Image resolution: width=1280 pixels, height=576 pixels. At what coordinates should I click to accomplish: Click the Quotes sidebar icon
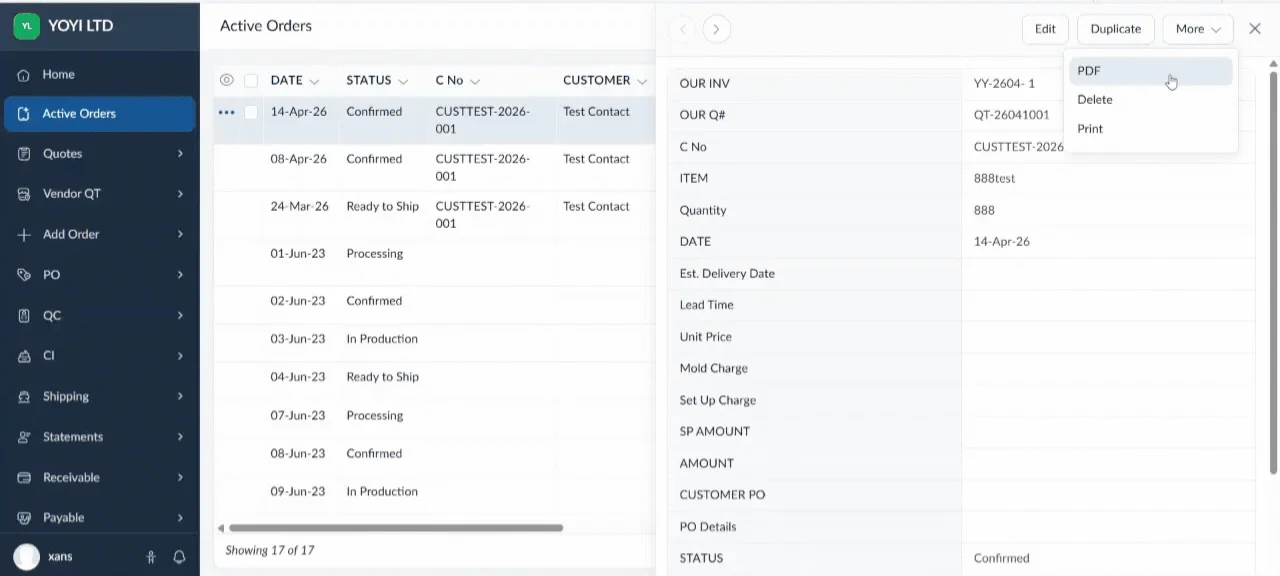24,154
